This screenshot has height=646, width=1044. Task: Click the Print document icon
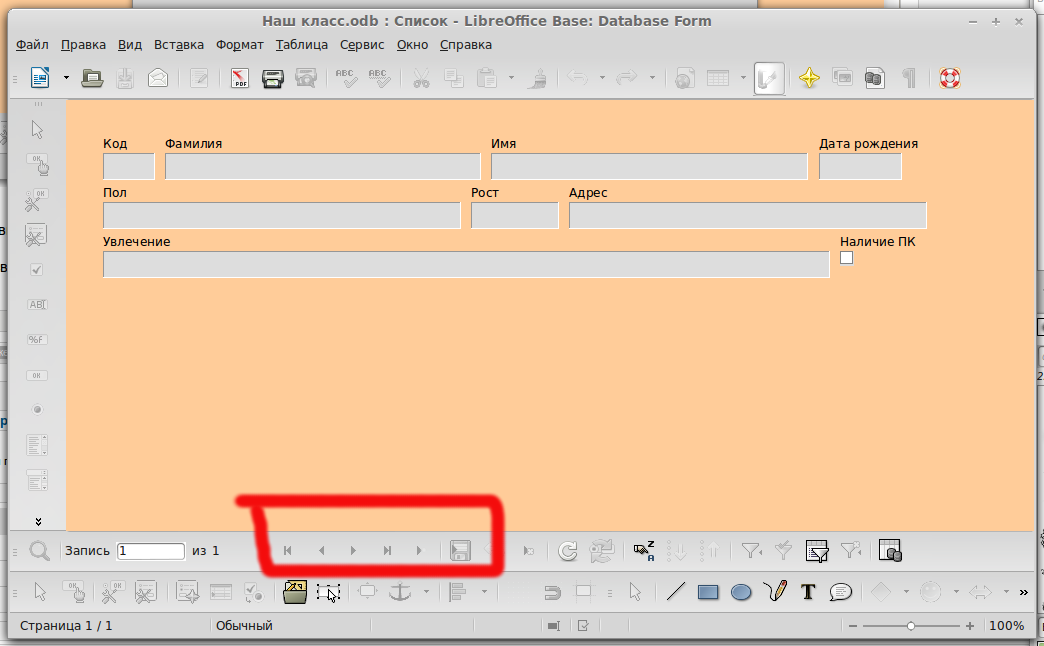click(273, 78)
